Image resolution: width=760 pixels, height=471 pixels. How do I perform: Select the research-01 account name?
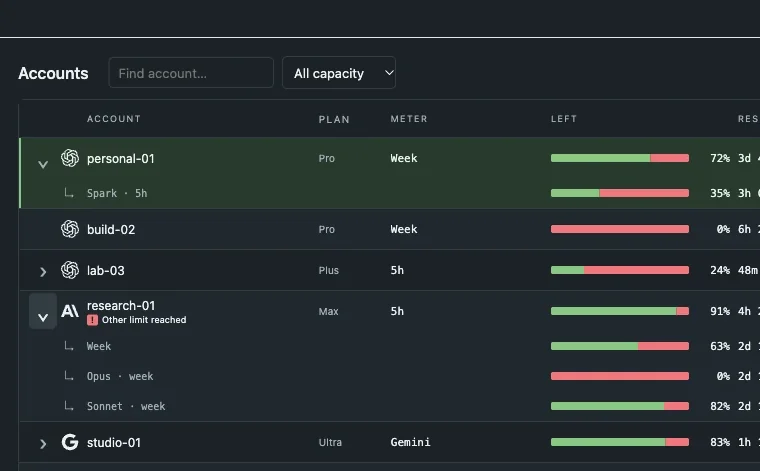(x=121, y=306)
